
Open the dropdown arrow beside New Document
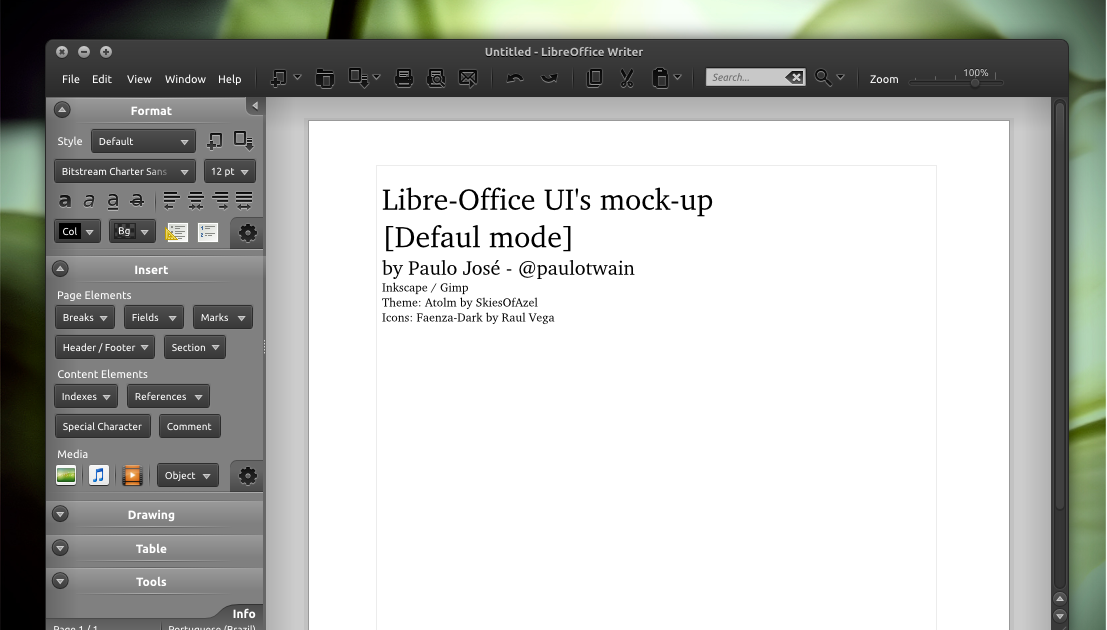pyautogui.click(x=297, y=77)
